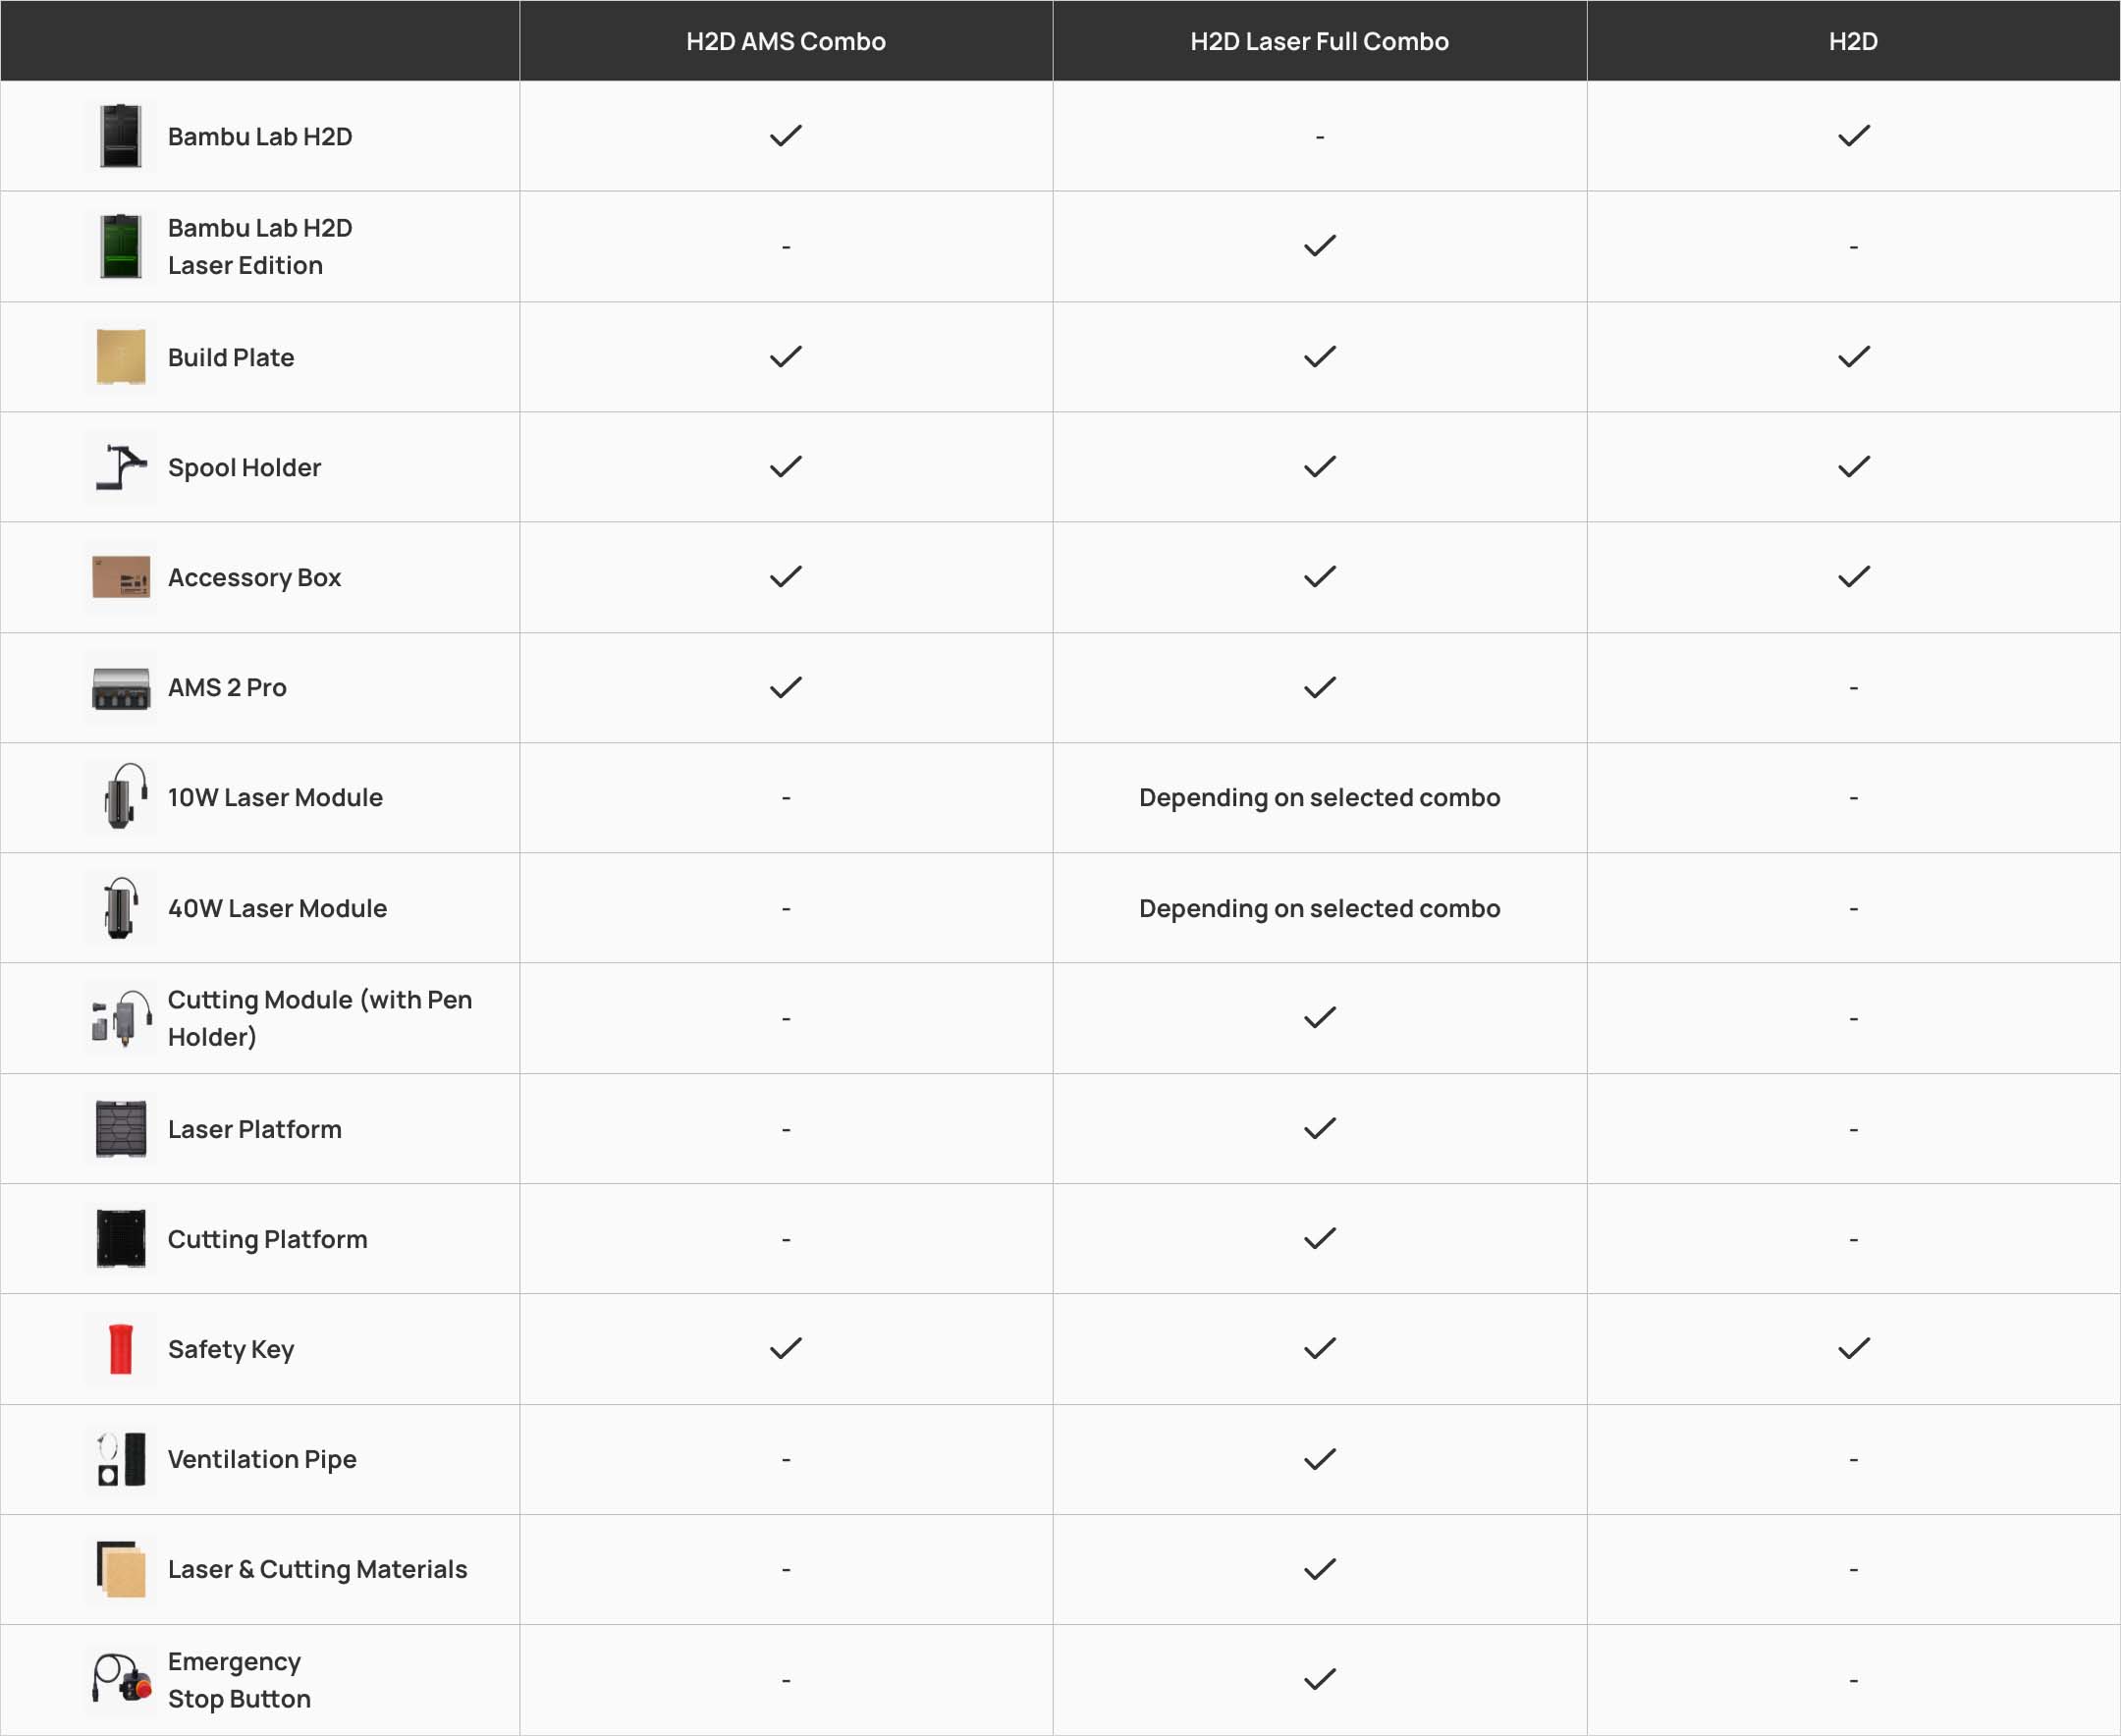Select the red Safety Key icon
This screenshot has height=1736, width=2121.
(x=121, y=1349)
